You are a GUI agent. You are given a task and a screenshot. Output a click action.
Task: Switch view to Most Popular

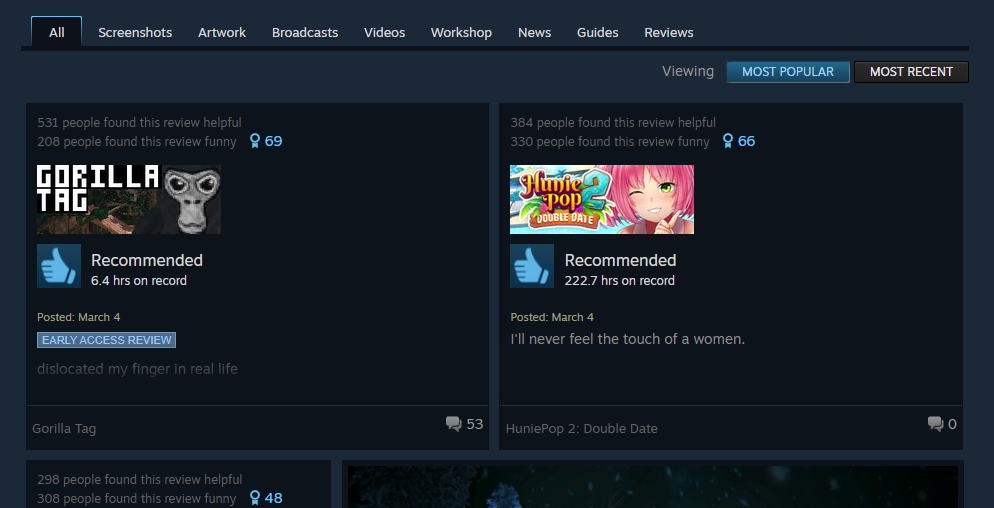788,72
